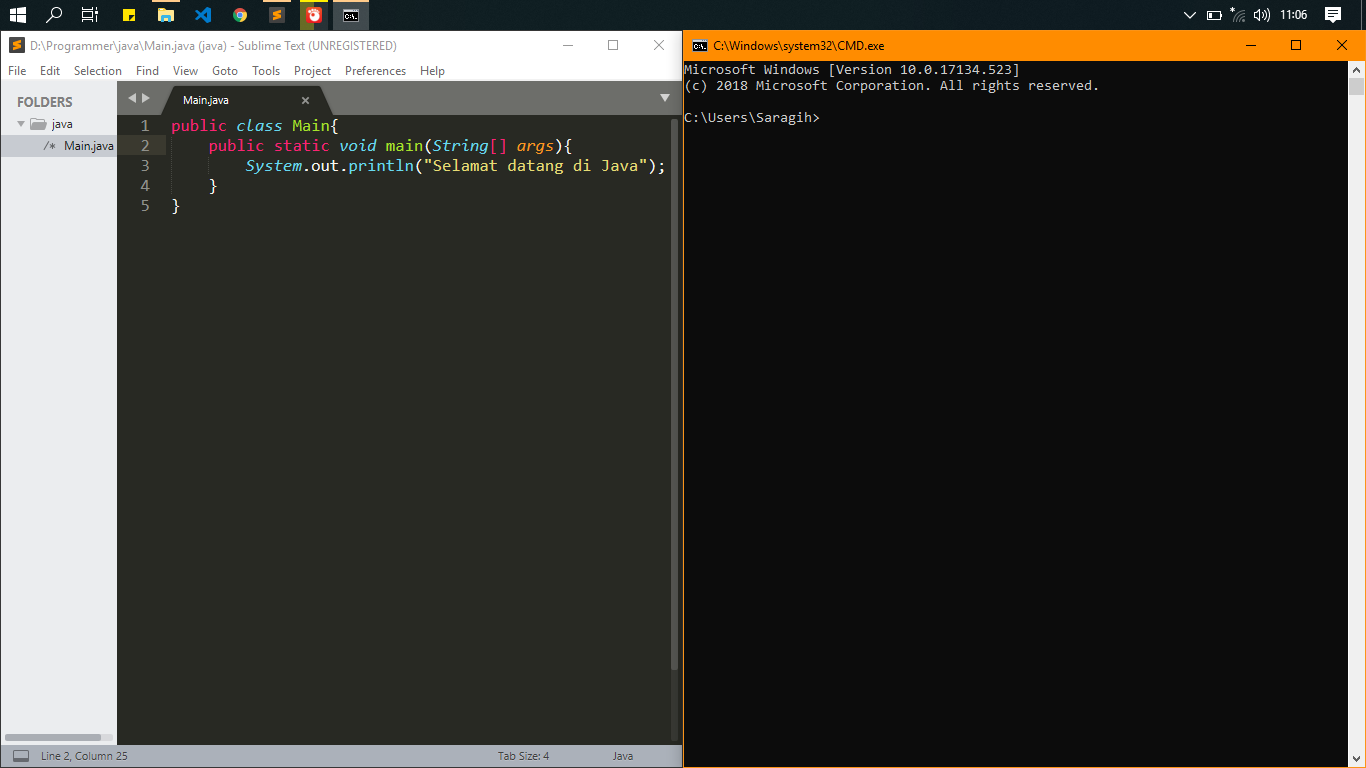Open the Selection menu
Viewport: 1366px width, 768px height.
[x=98, y=71]
